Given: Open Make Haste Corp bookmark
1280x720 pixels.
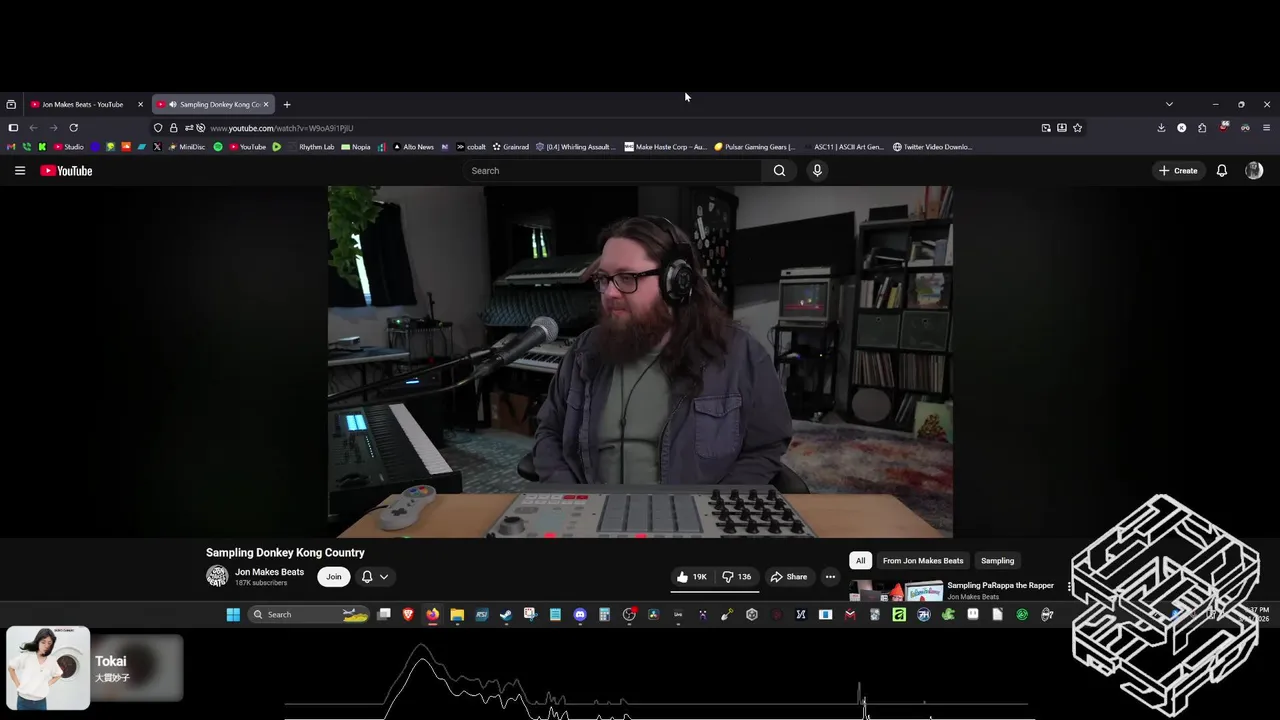Looking at the screenshot, I should click(666, 147).
